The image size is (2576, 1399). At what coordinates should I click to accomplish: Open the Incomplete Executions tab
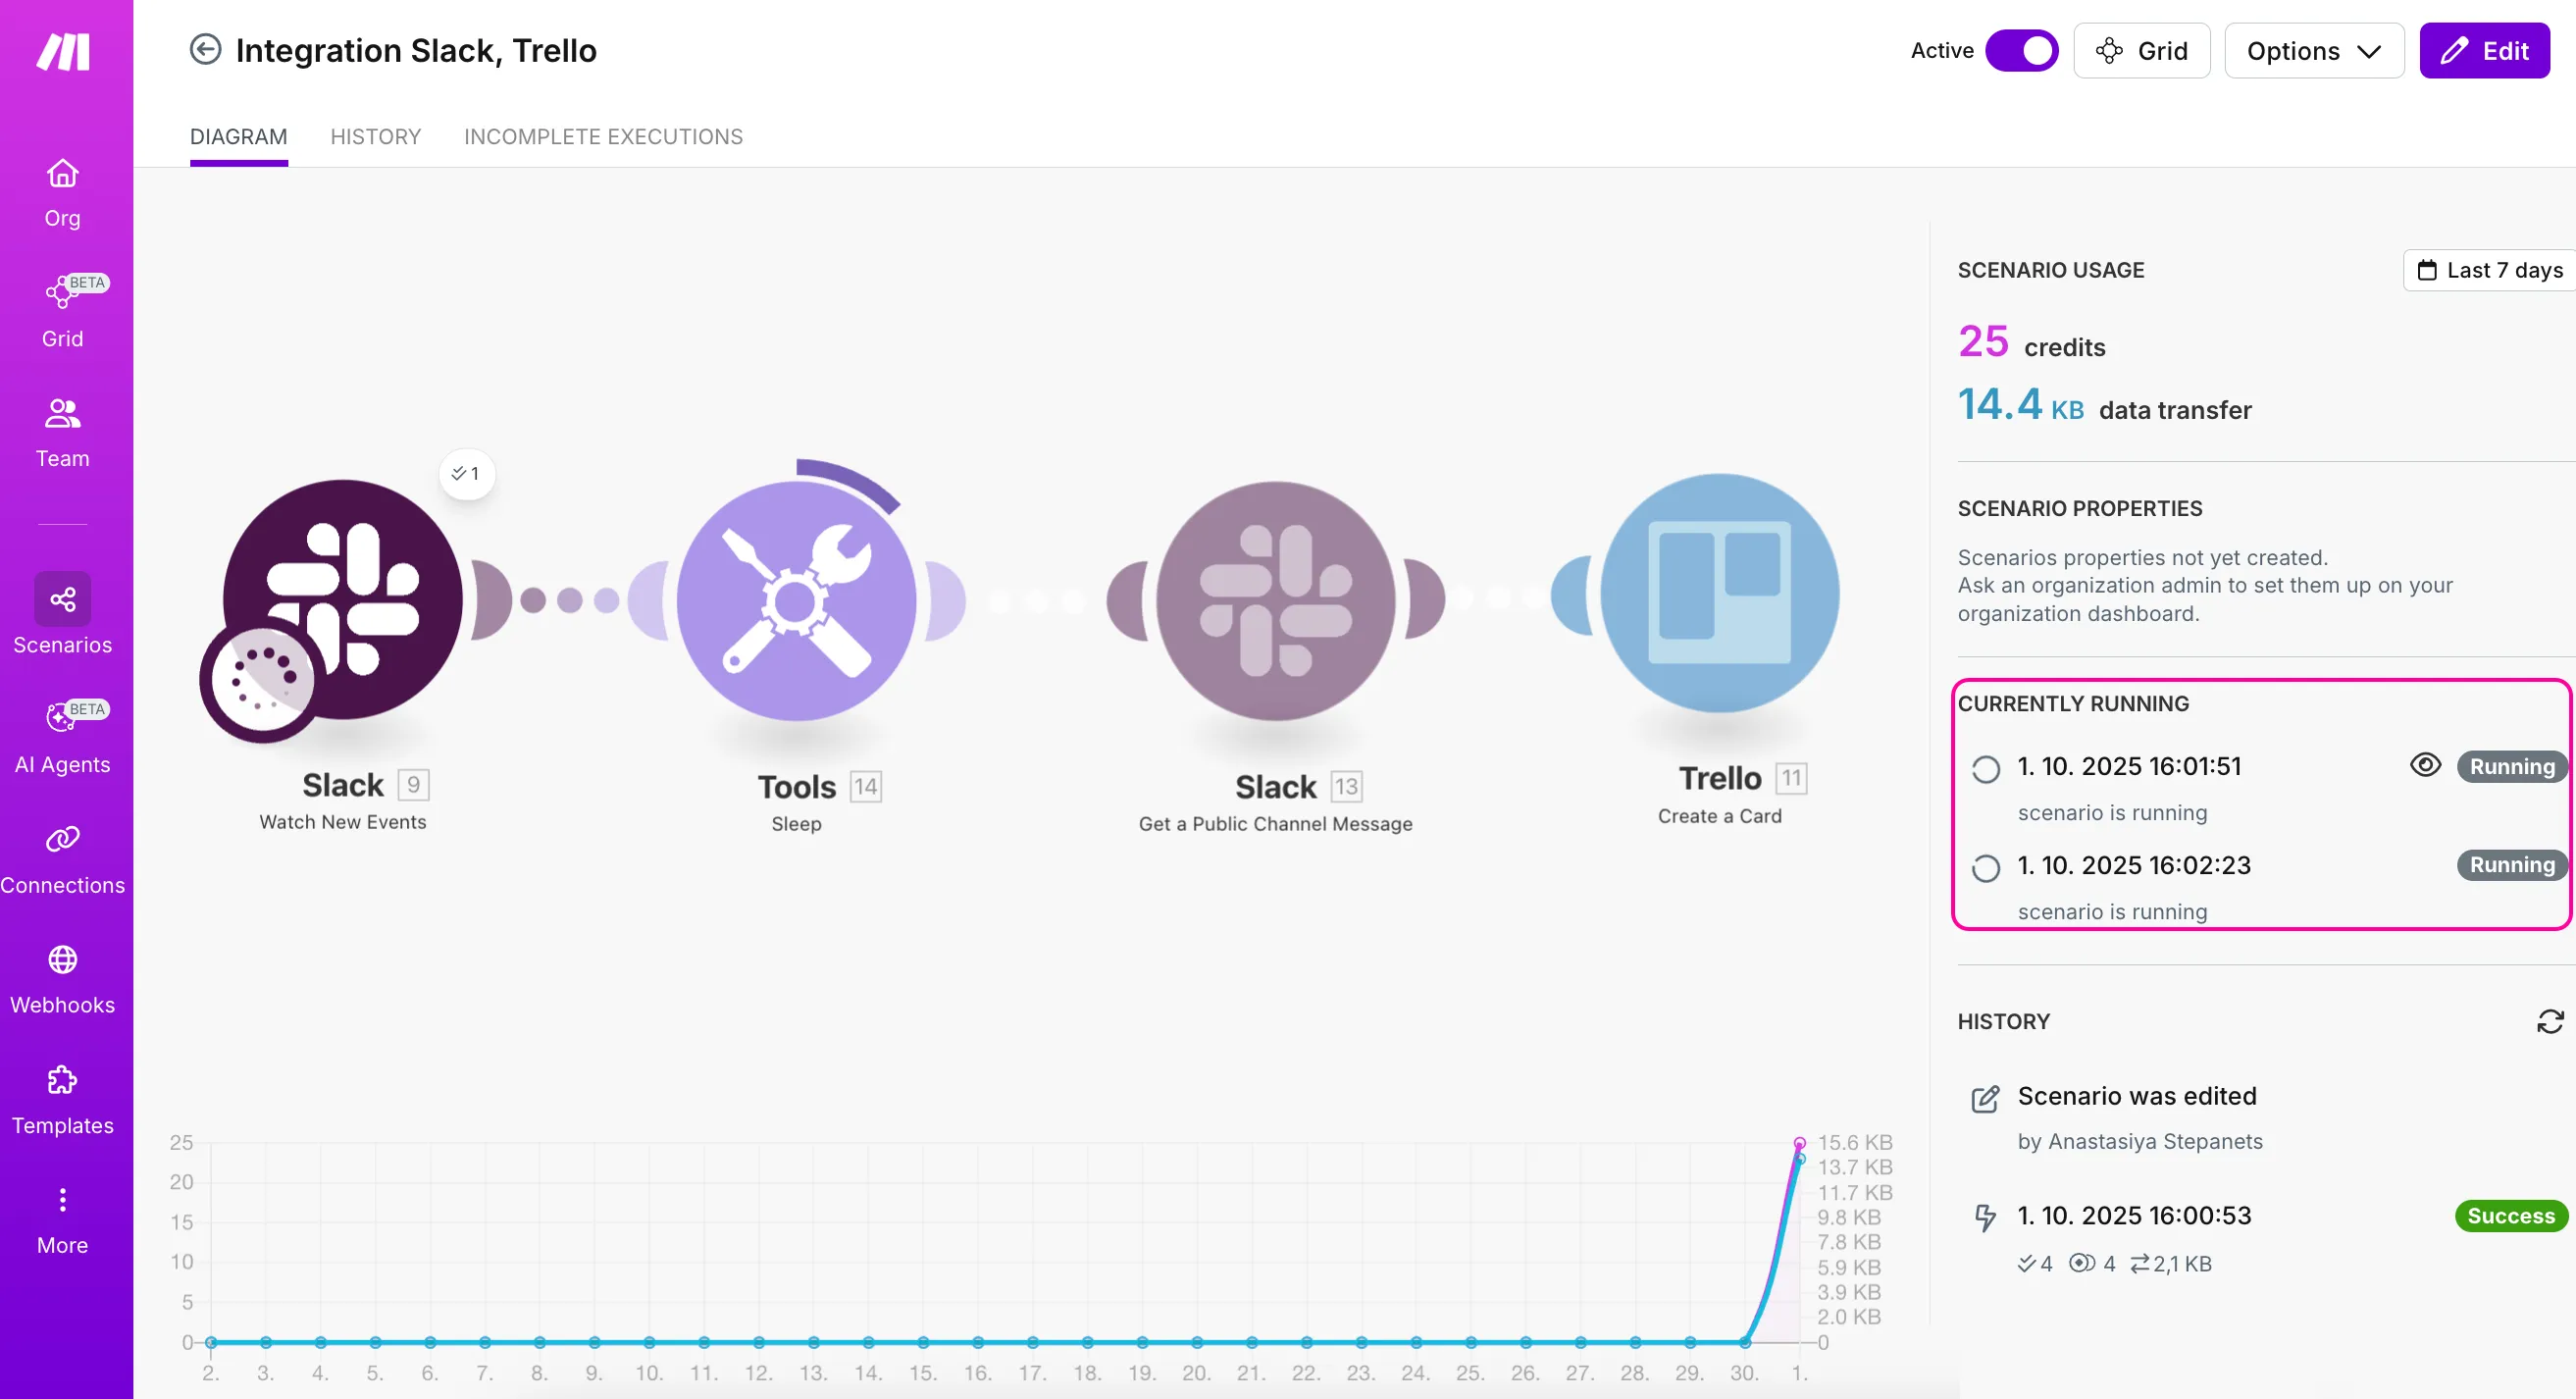(x=603, y=137)
